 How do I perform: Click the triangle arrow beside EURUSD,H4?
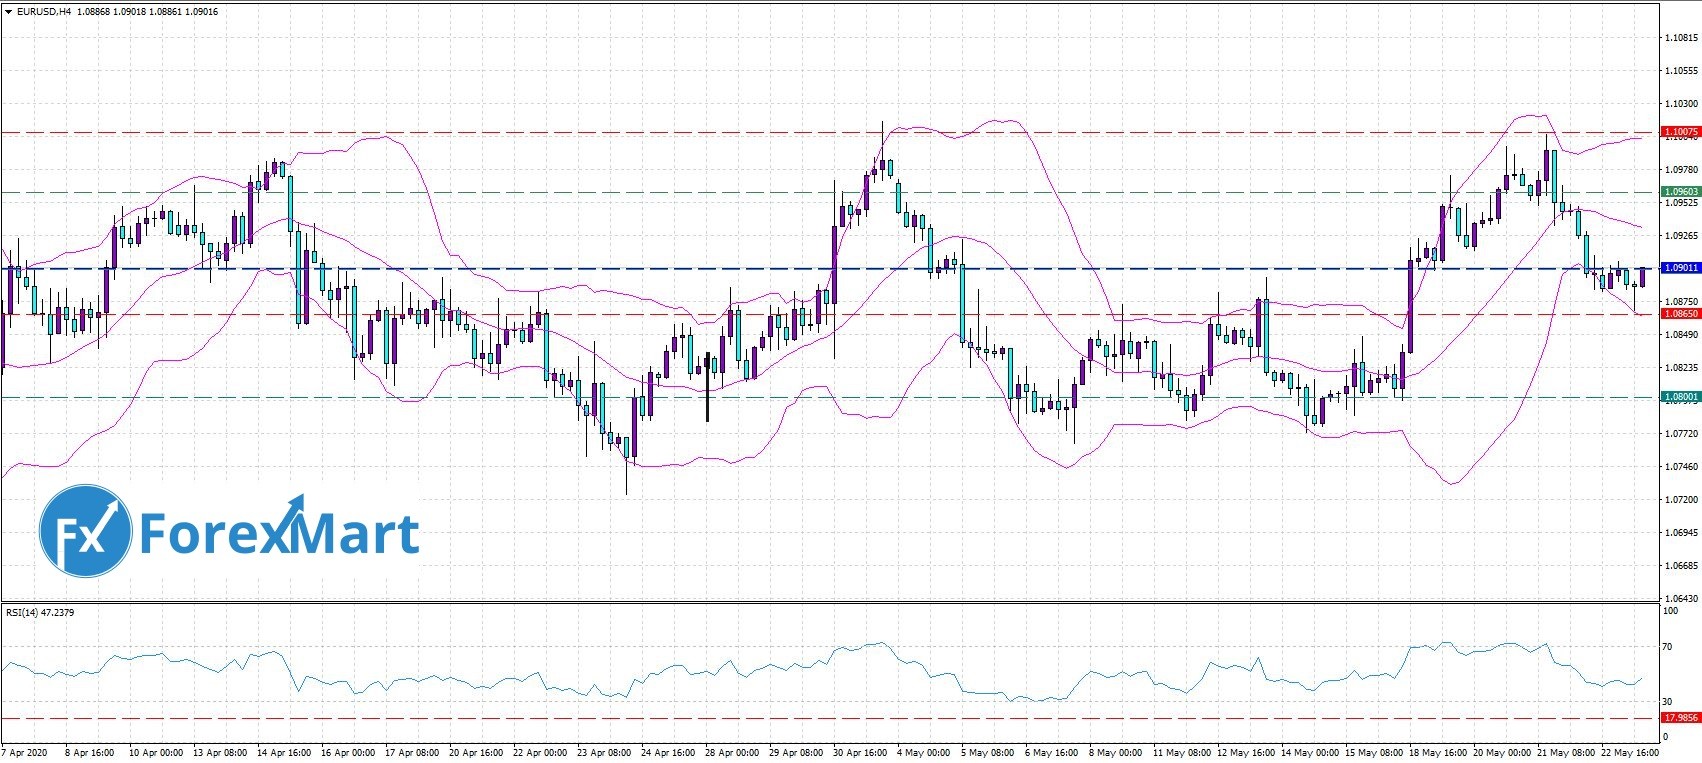click(x=8, y=12)
